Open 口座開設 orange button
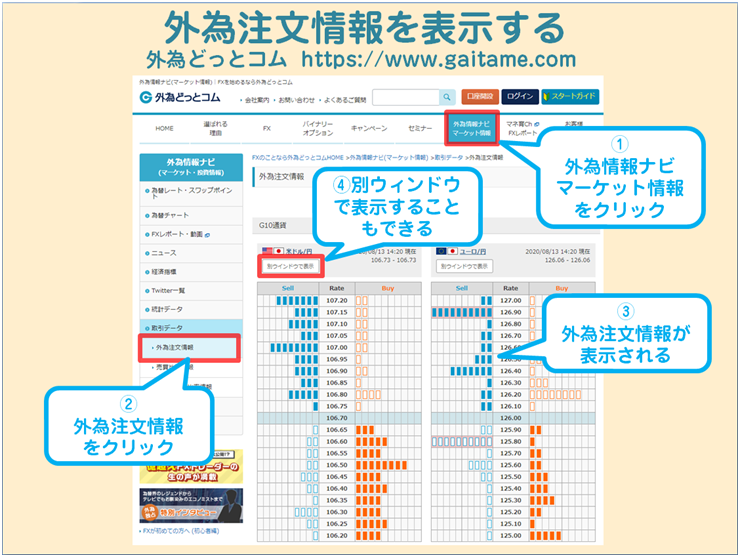The width and height of the screenshot is (740, 557). point(480,97)
